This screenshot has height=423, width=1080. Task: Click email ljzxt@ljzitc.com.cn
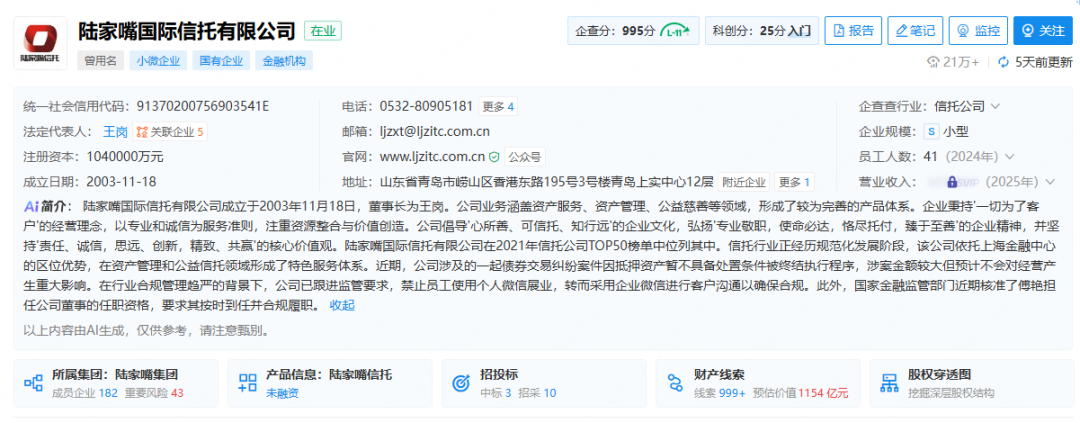click(435, 131)
